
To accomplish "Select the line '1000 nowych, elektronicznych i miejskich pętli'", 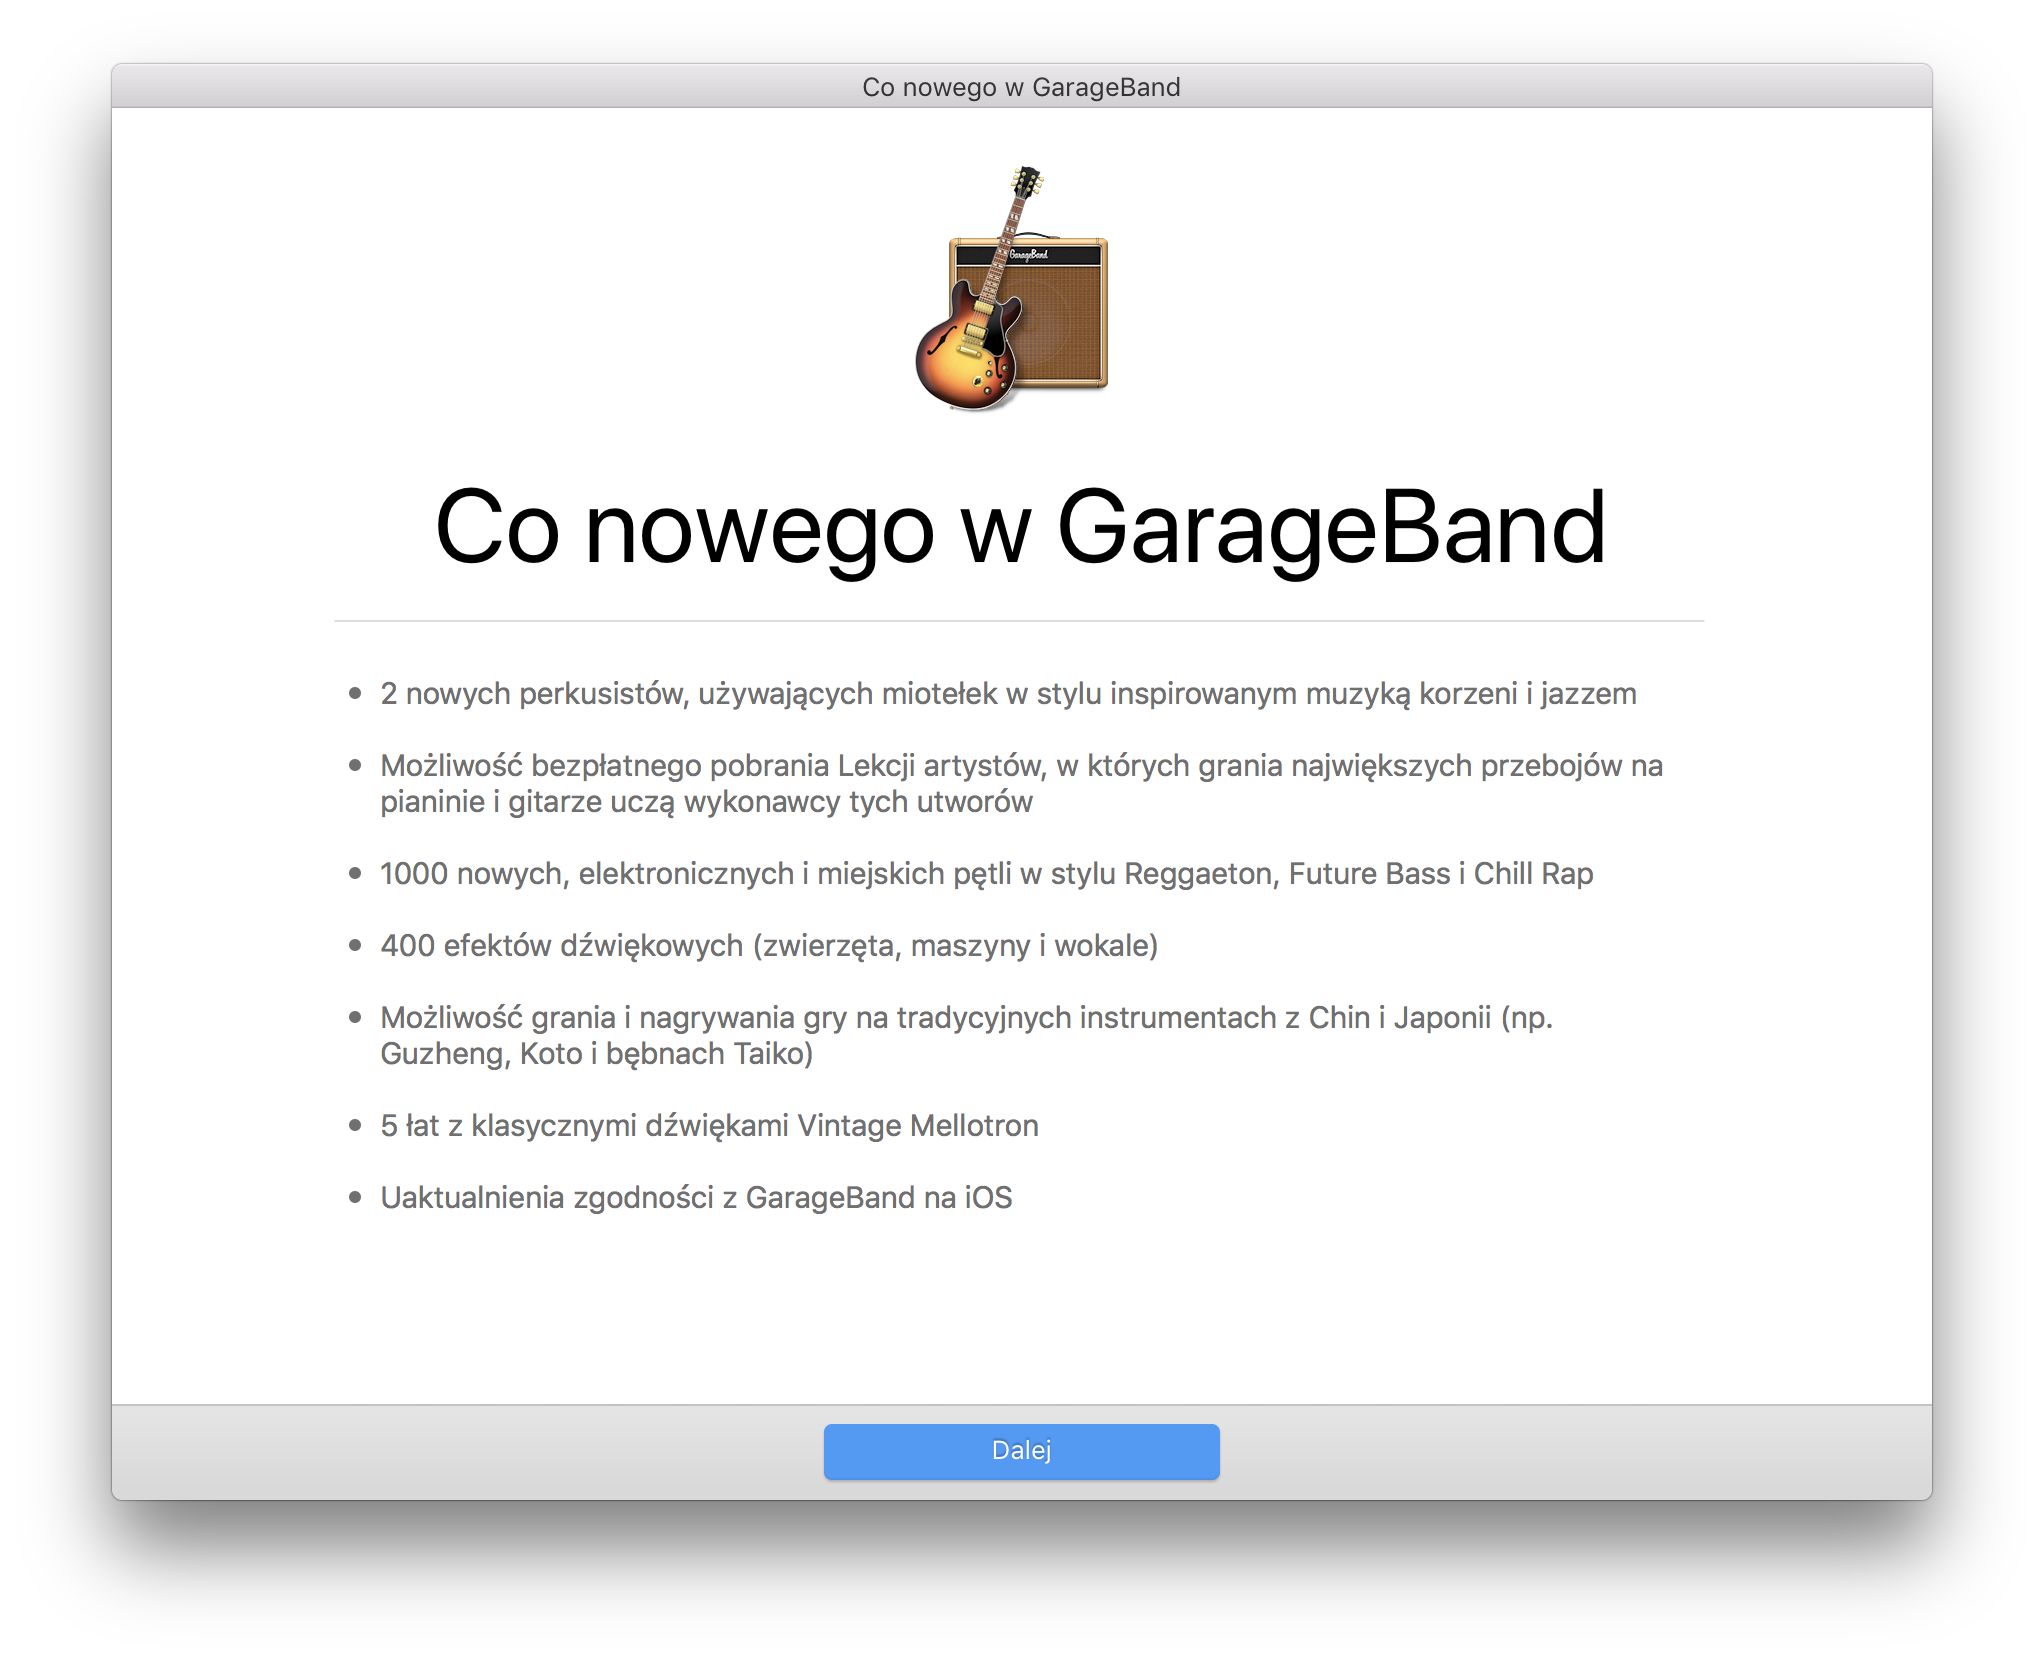I will (x=986, y=873).
